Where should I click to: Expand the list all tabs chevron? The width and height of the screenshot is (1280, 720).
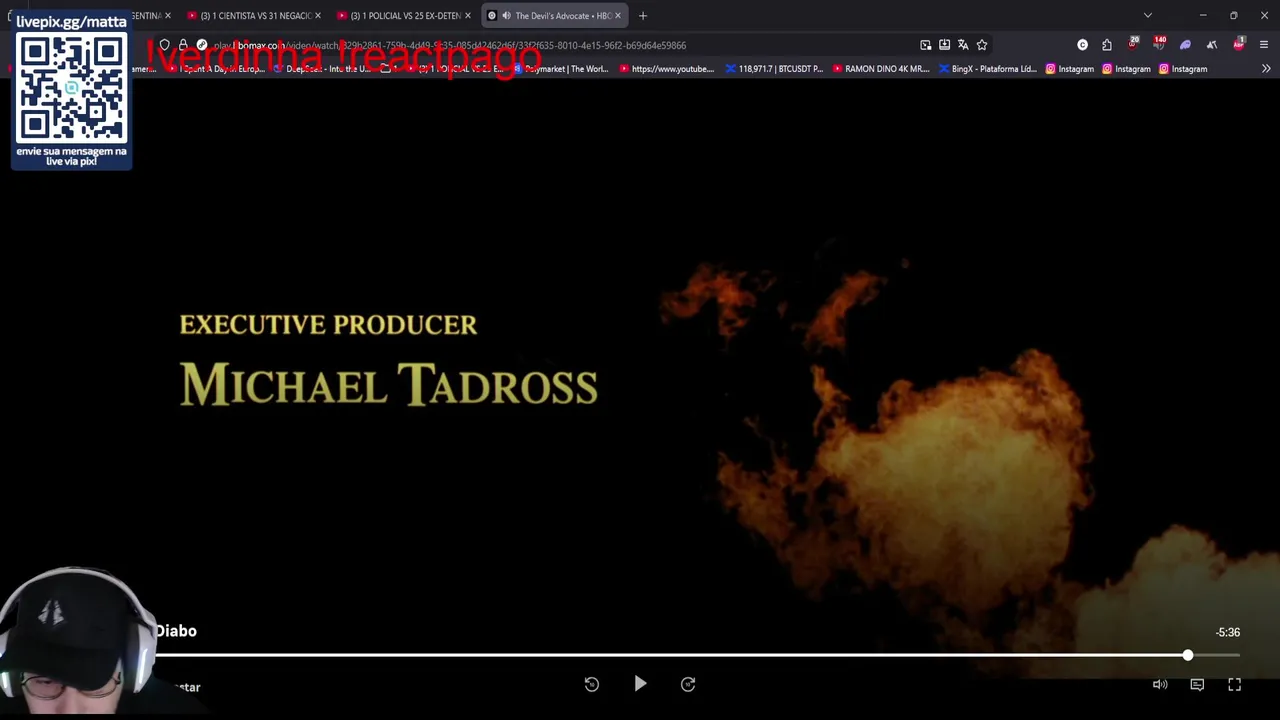1148,16
